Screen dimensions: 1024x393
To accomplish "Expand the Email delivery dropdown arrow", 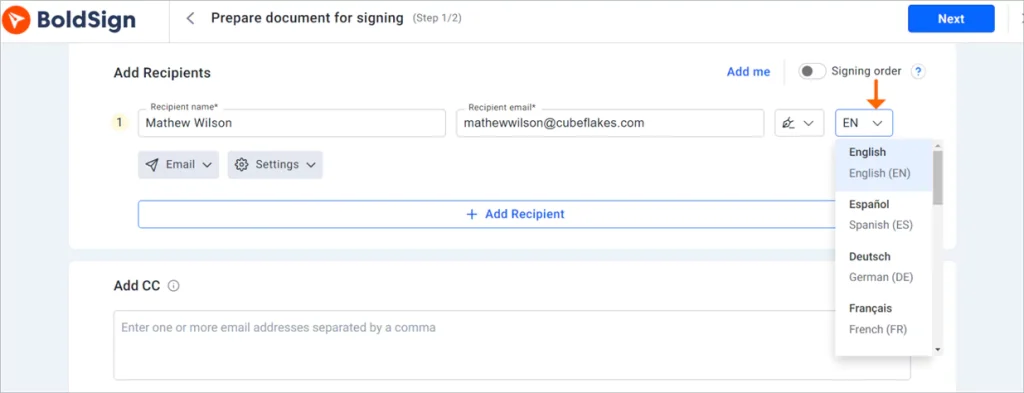I will pyautogui.click(x=207, y=165).
